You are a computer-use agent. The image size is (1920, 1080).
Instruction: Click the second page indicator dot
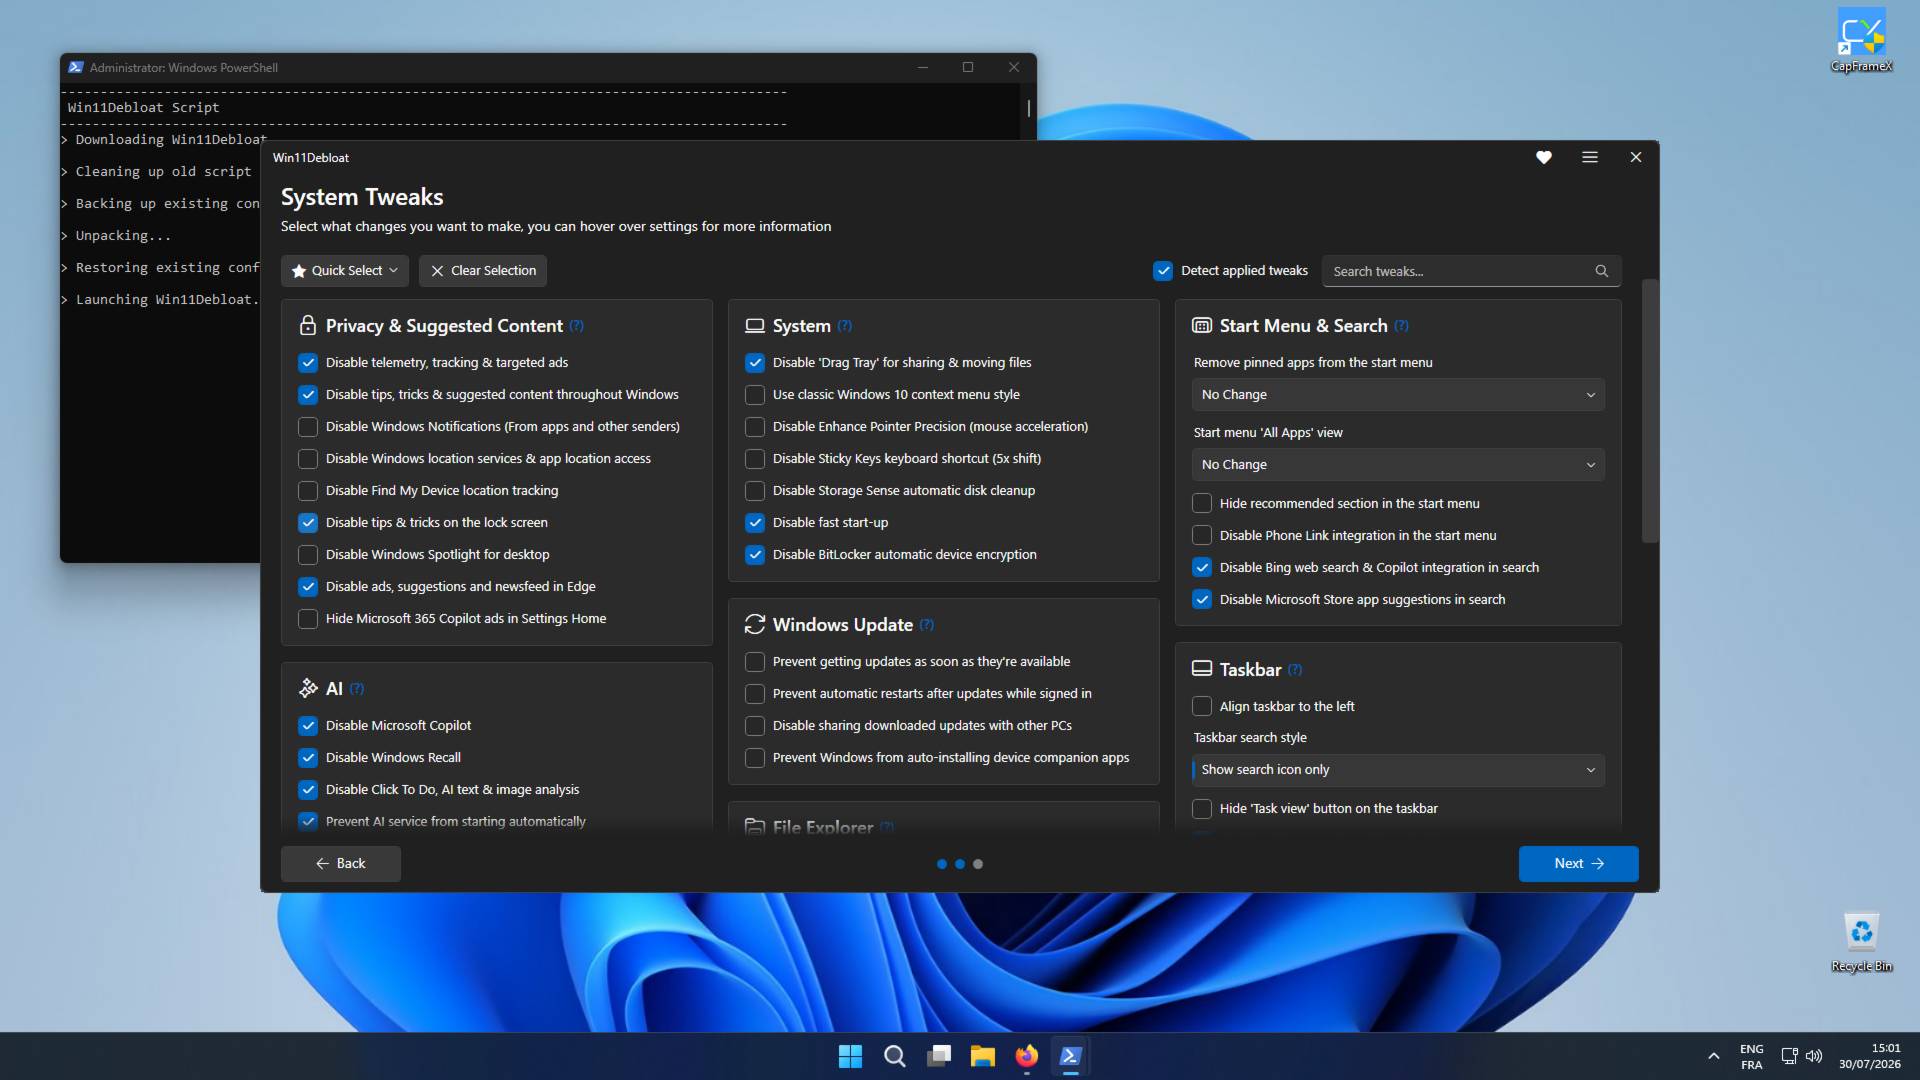[x=960, y=864]
